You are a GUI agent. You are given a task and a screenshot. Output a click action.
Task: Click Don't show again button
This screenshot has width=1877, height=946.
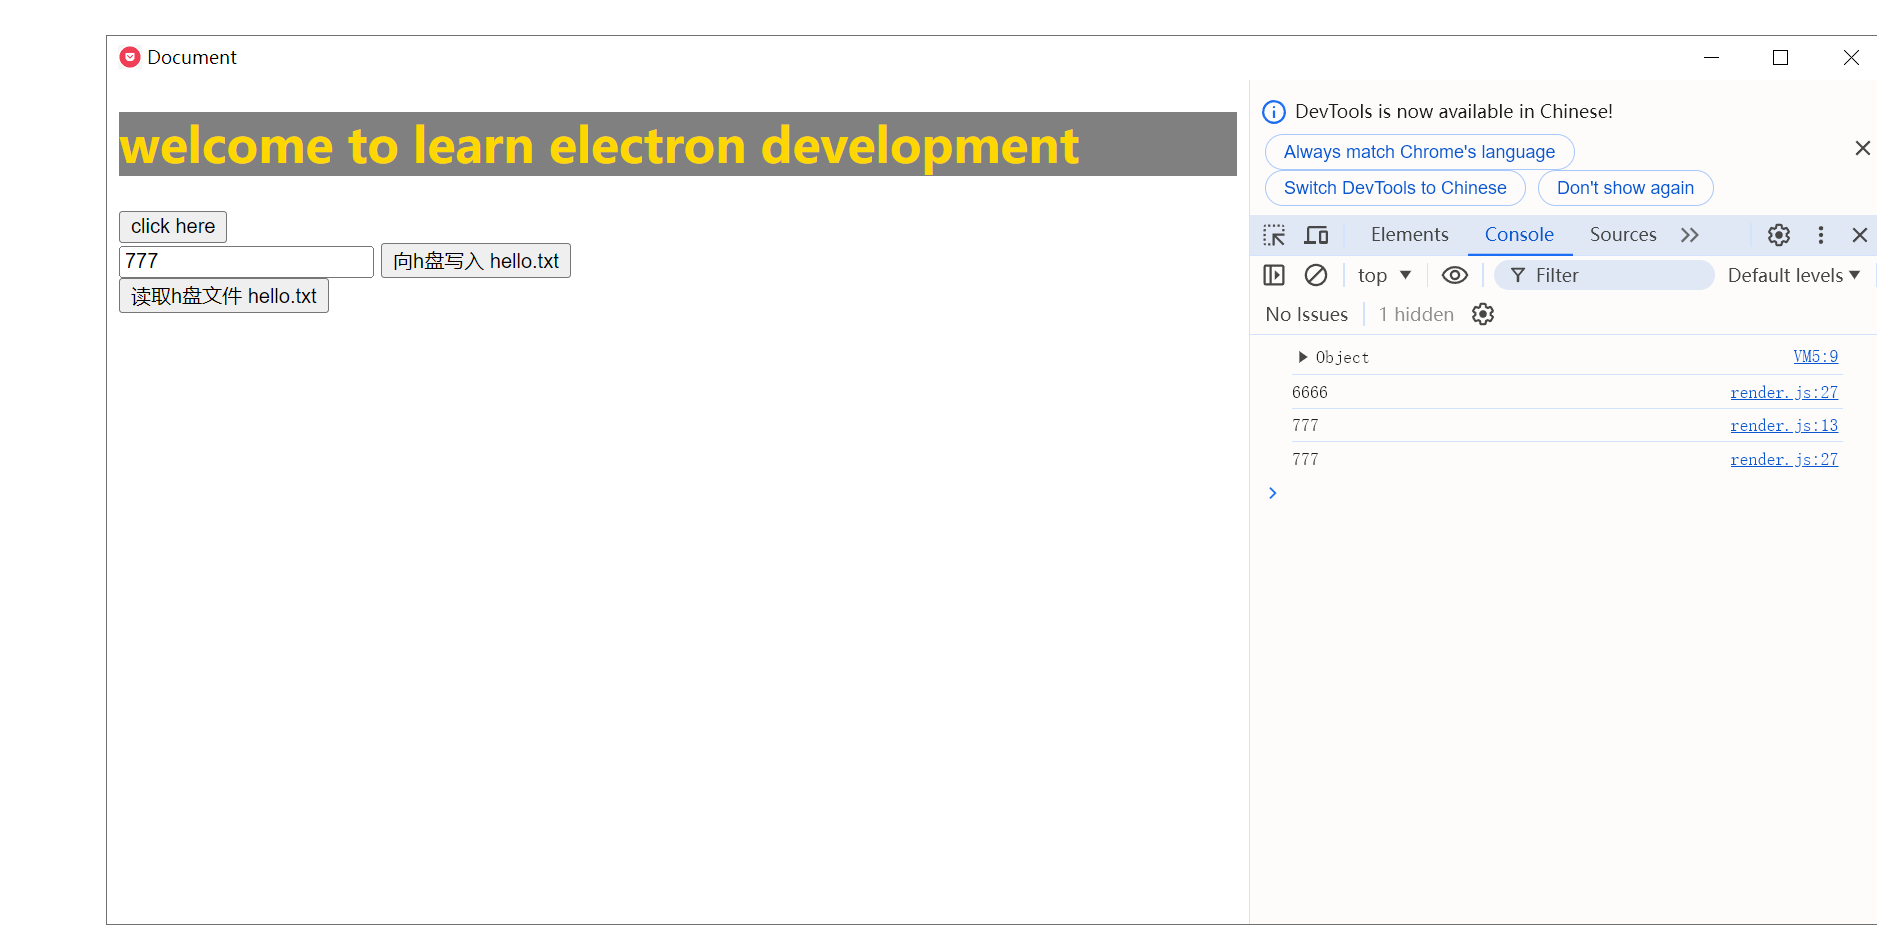point(1625,188)
